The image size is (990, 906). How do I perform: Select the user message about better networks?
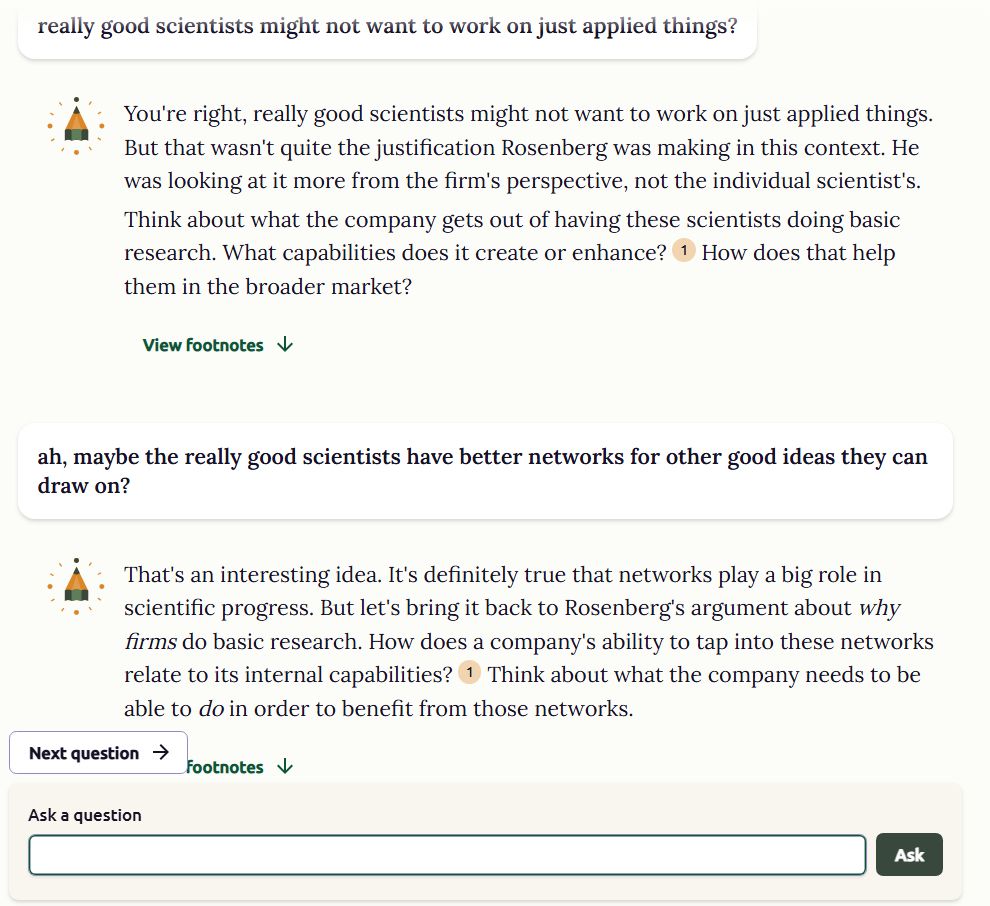483,471
